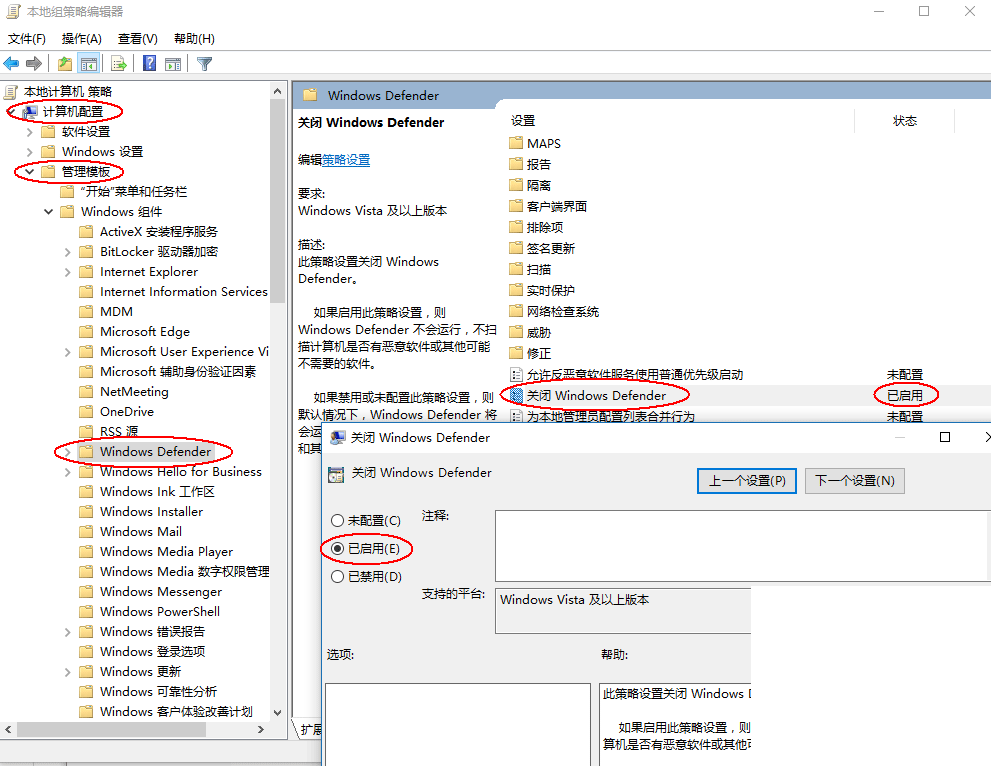991x766 pixels.
Task: Click the 下一个设置(N) button
Action: (x=855, y=481)
